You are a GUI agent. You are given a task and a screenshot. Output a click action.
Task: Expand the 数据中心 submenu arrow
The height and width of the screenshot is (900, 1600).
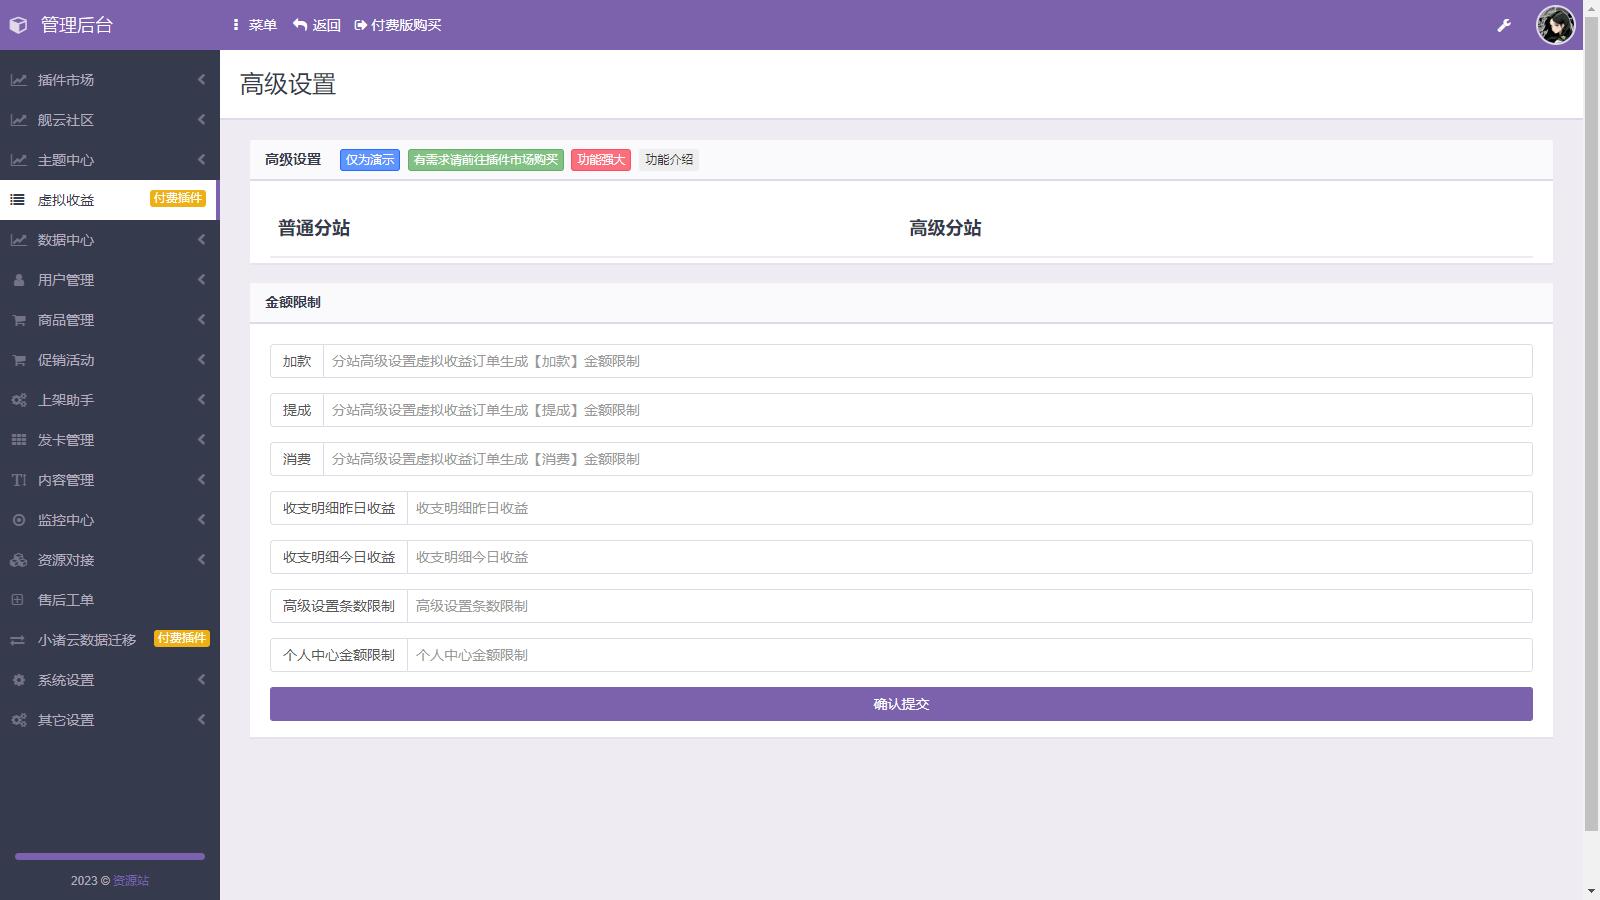(201, 240)
